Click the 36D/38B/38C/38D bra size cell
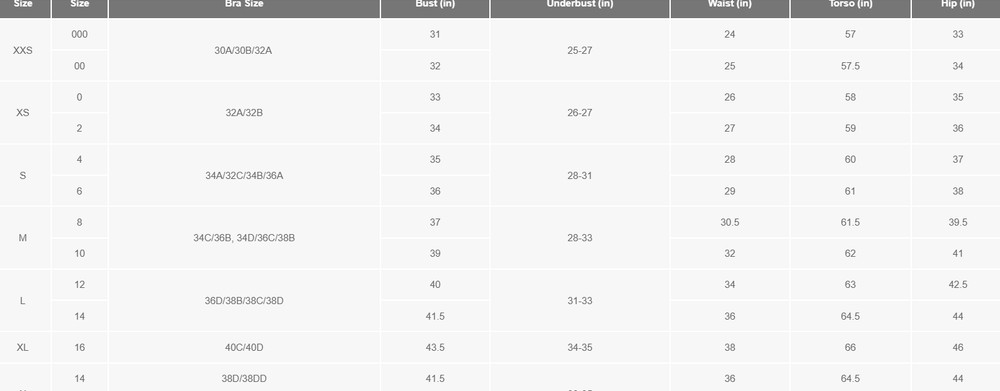Viewport: 1000px width, 391px height. 244,300
